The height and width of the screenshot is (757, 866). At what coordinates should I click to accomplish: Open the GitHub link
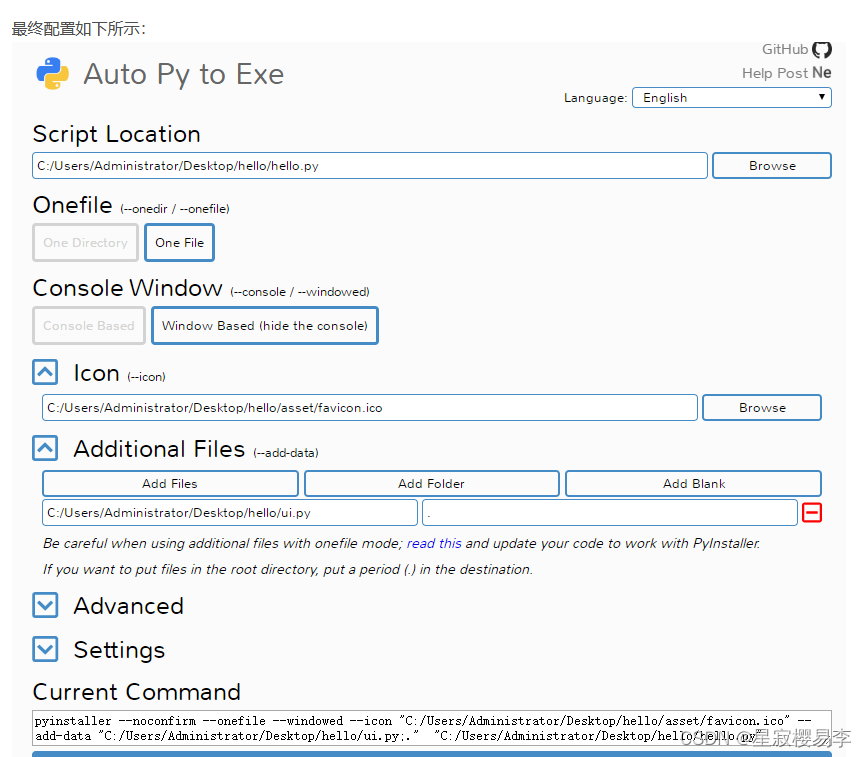[x=785, y=50]
